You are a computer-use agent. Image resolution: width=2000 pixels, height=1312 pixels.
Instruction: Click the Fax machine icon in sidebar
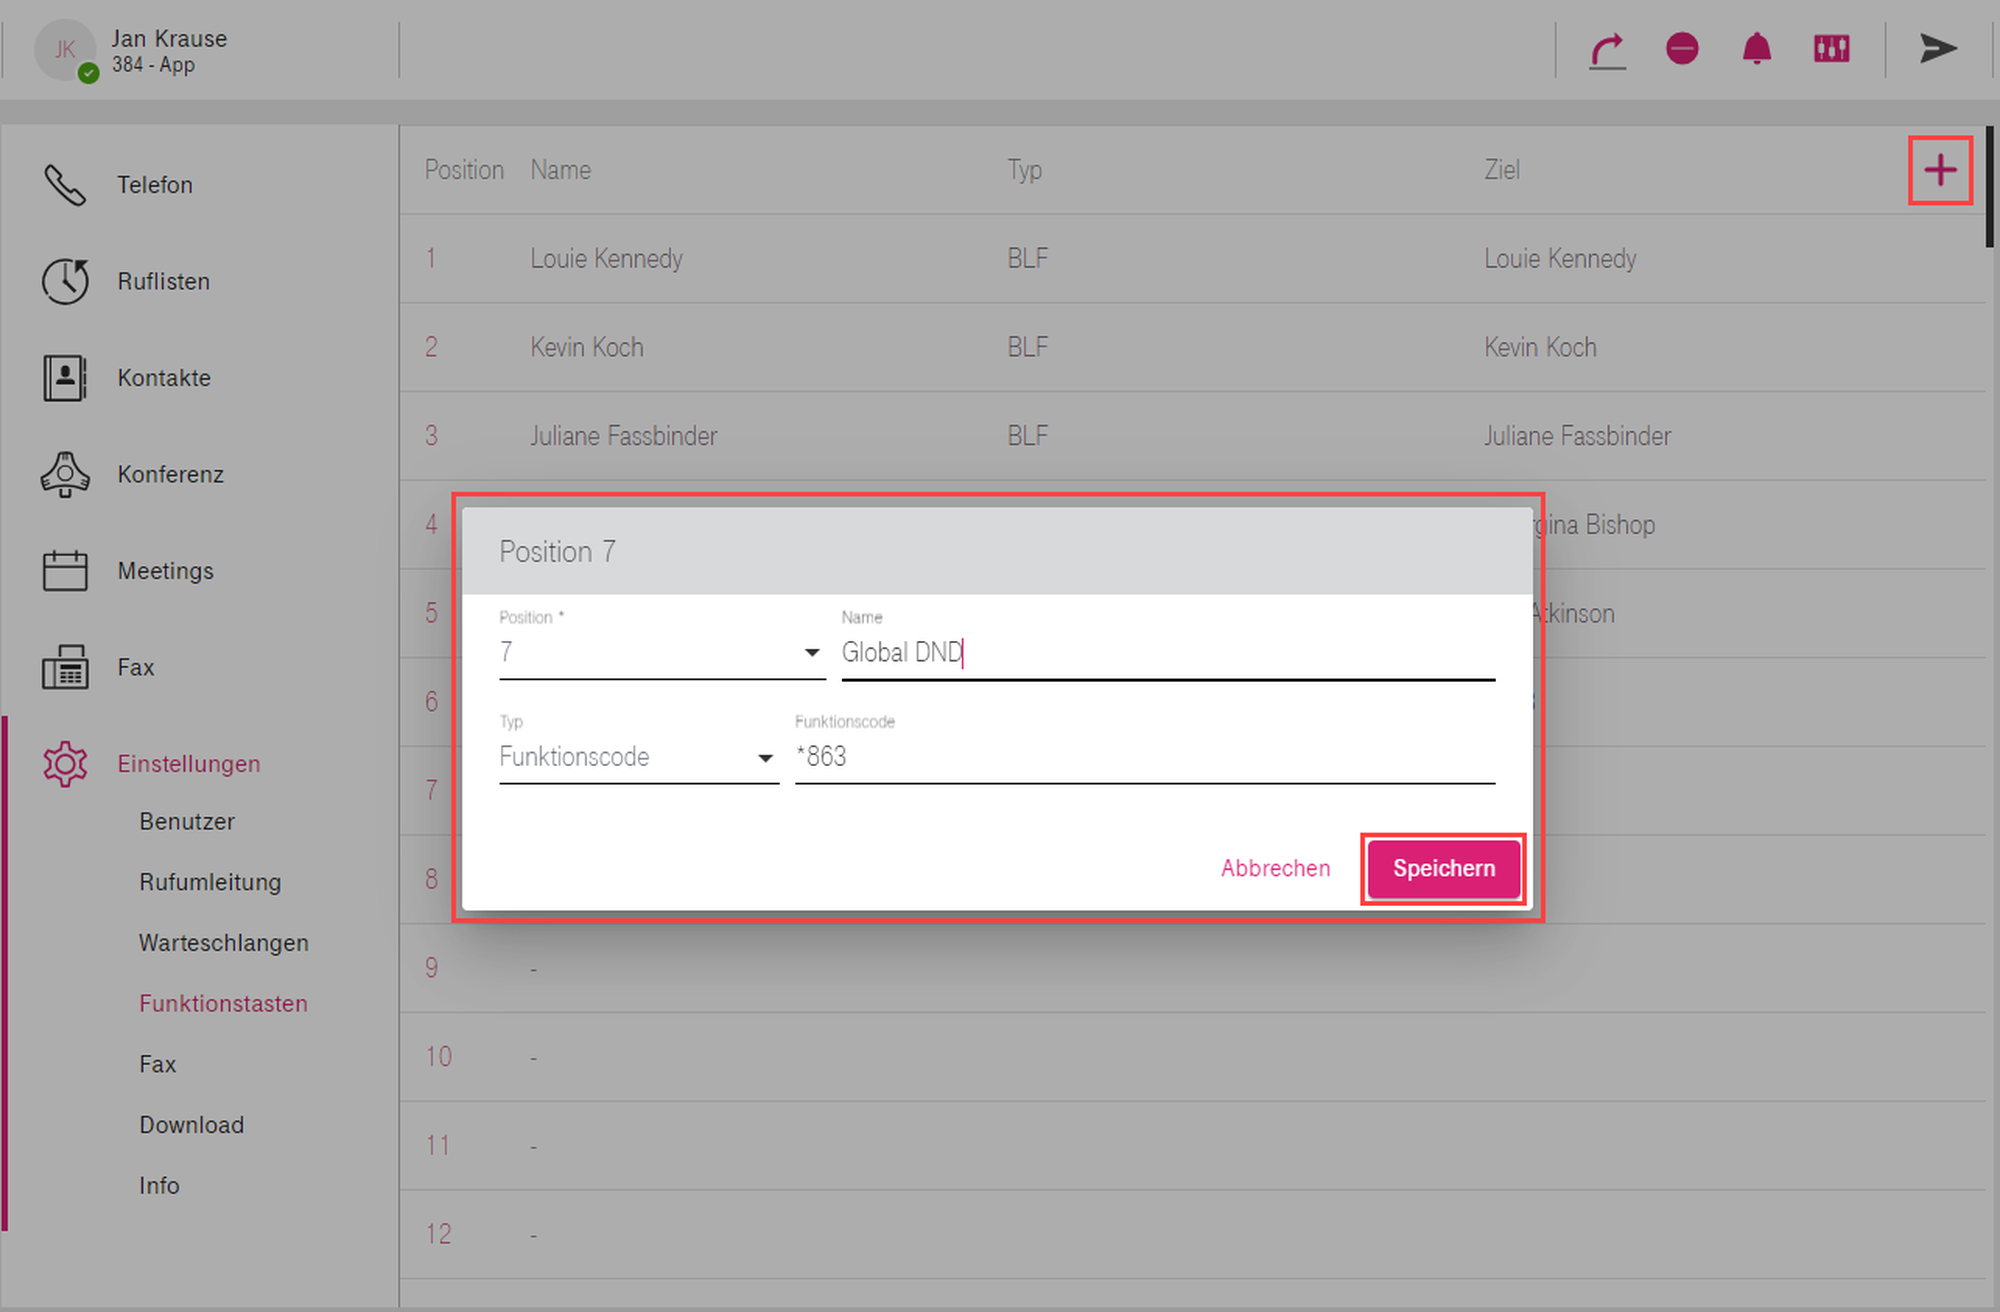65,667
